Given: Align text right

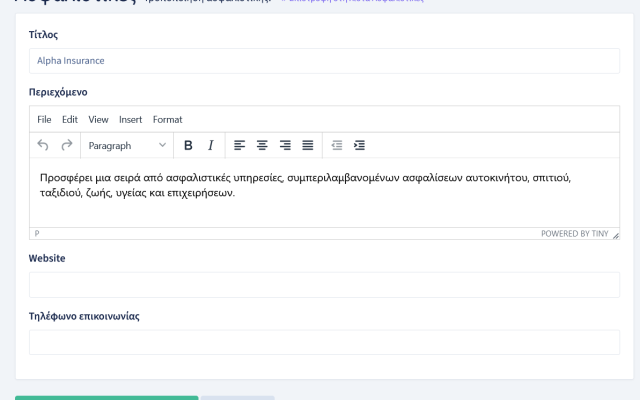Looking at the screenshot, I should 286,146.
